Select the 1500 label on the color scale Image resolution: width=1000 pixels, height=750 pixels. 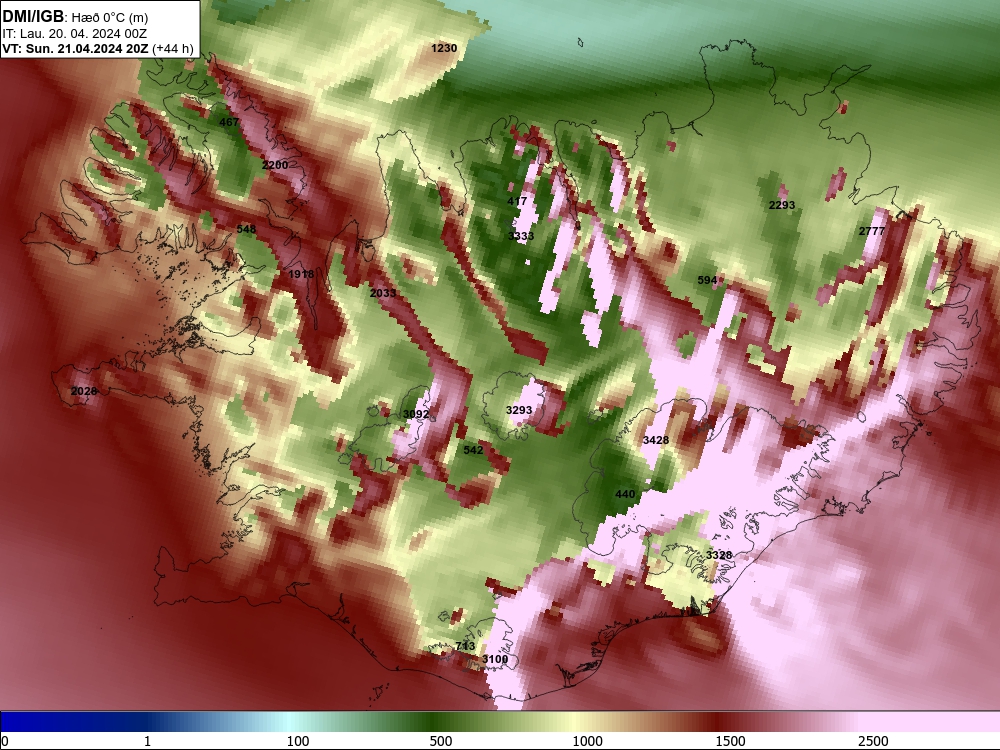730,741
